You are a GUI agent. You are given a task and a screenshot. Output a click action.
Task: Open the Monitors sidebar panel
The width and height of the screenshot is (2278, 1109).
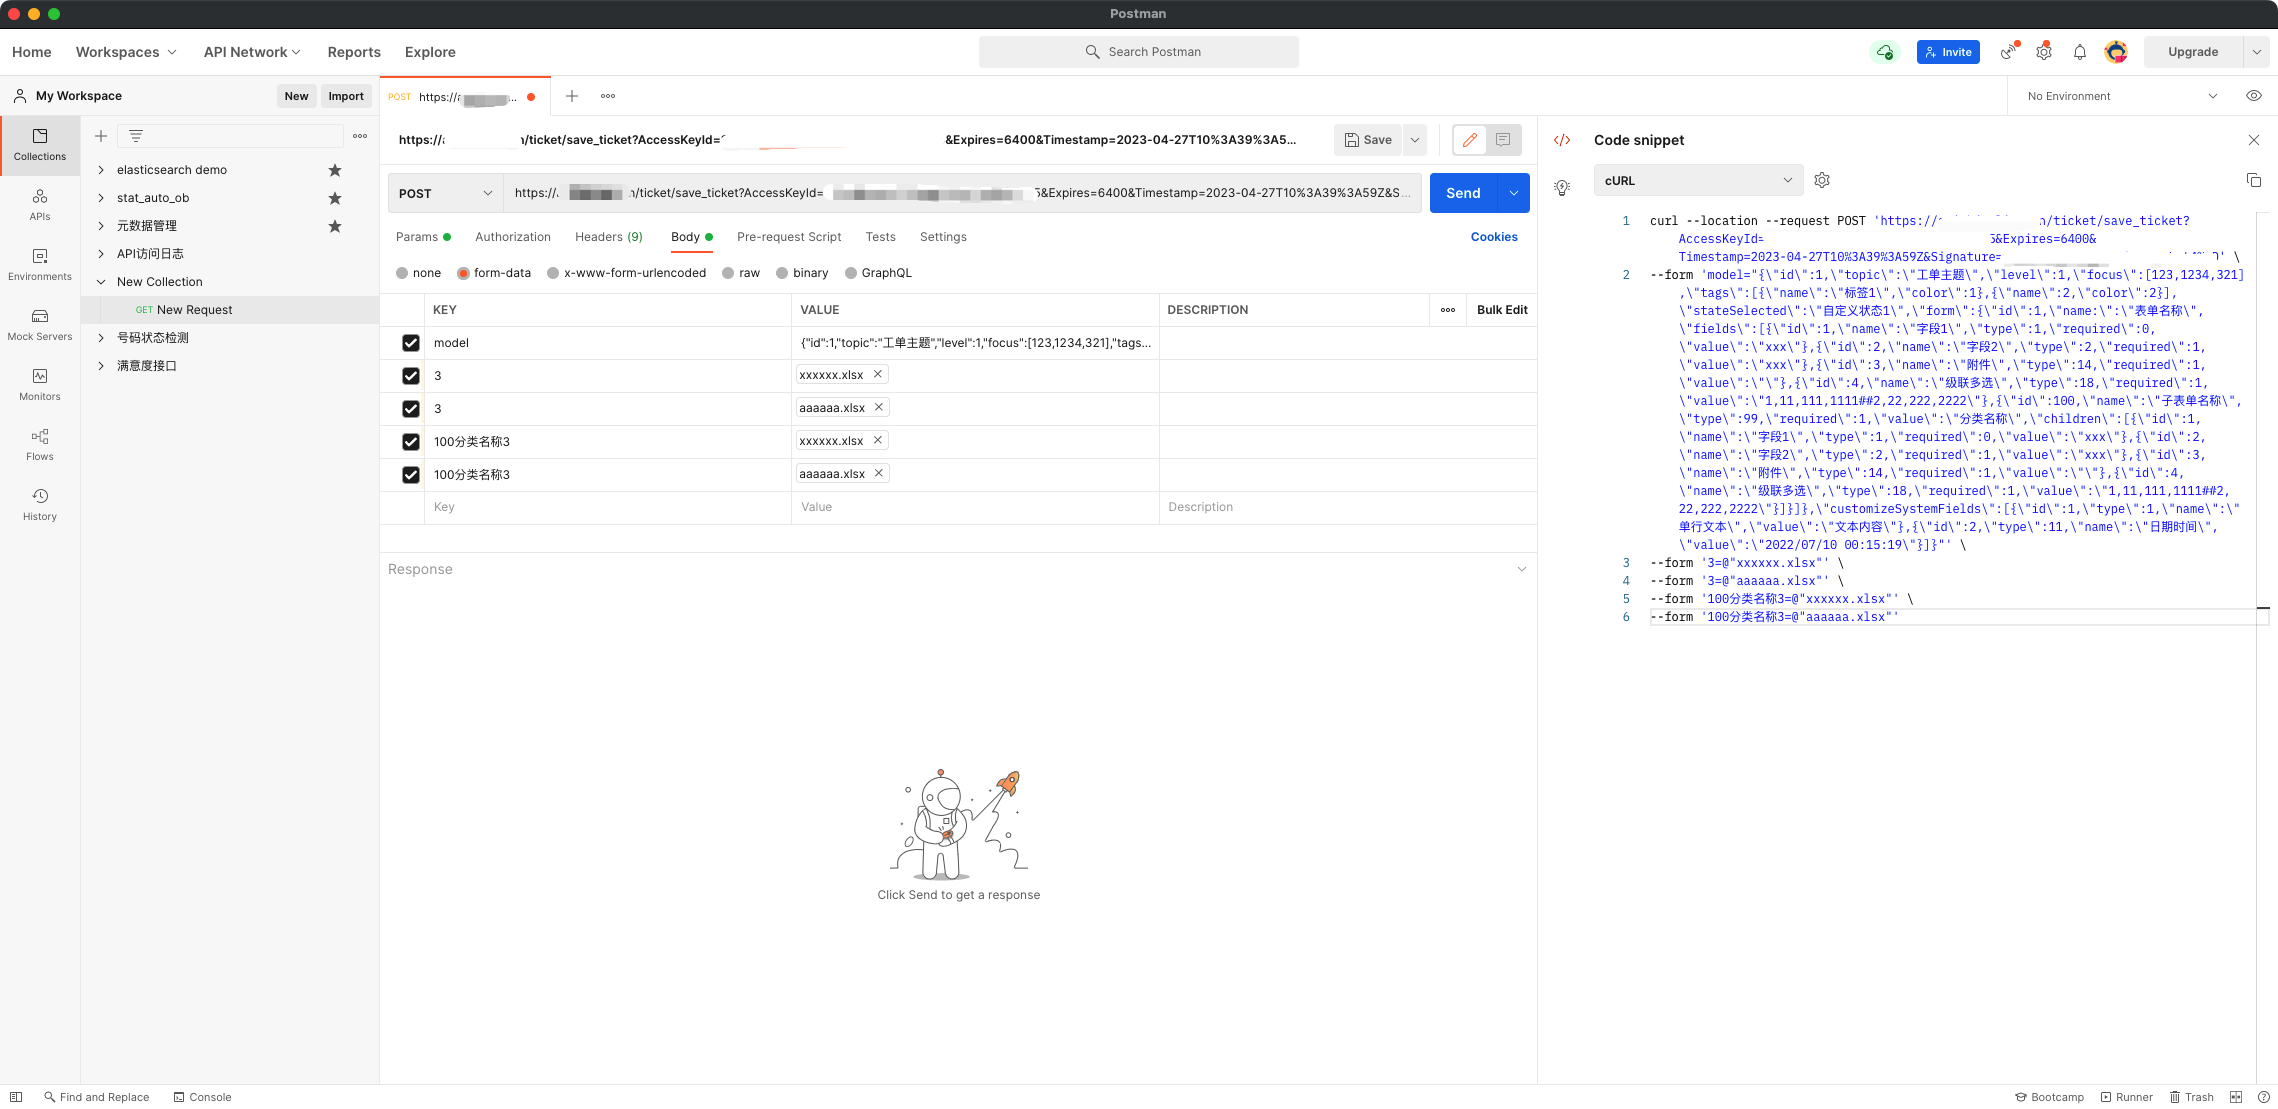[x=40, y=385]
